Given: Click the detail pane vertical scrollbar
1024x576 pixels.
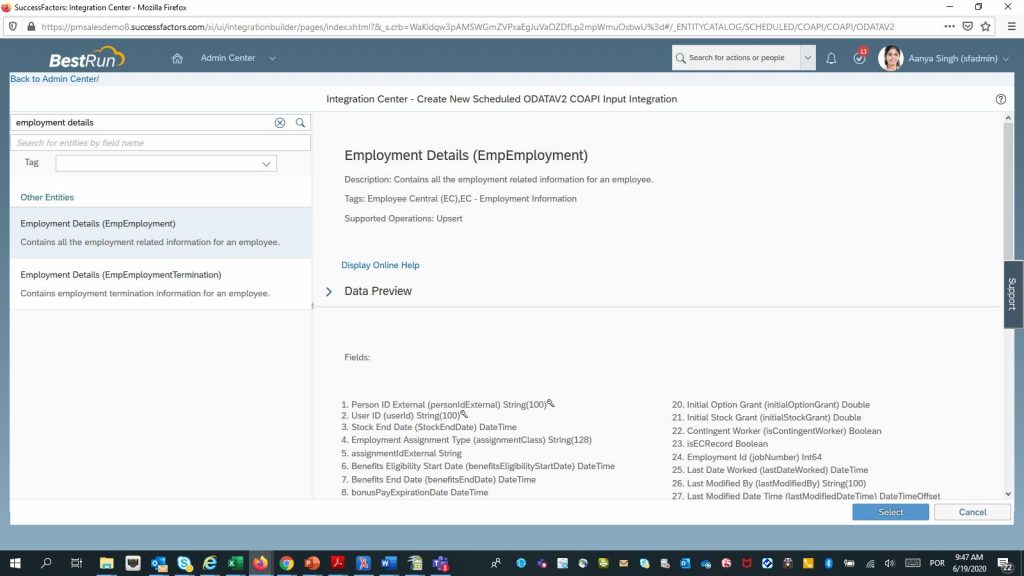Looking at the screenshot, I should coord(1008,189).
